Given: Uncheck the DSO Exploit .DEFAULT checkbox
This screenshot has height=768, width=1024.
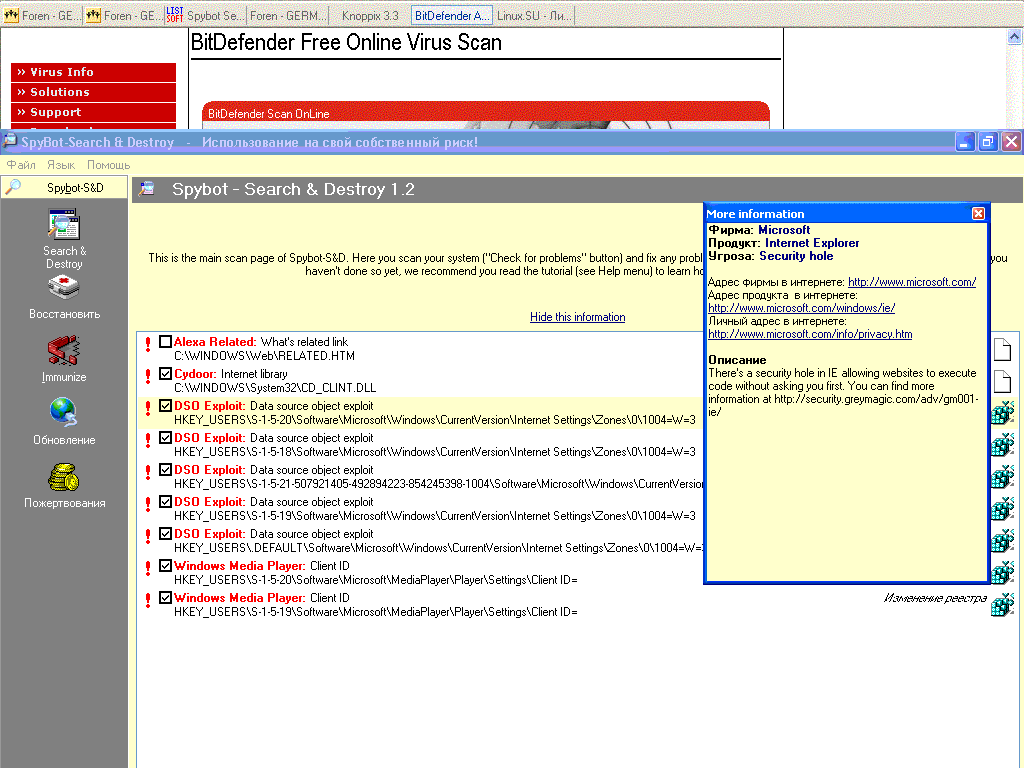Looking at the screenshot, I should point(165,534).
